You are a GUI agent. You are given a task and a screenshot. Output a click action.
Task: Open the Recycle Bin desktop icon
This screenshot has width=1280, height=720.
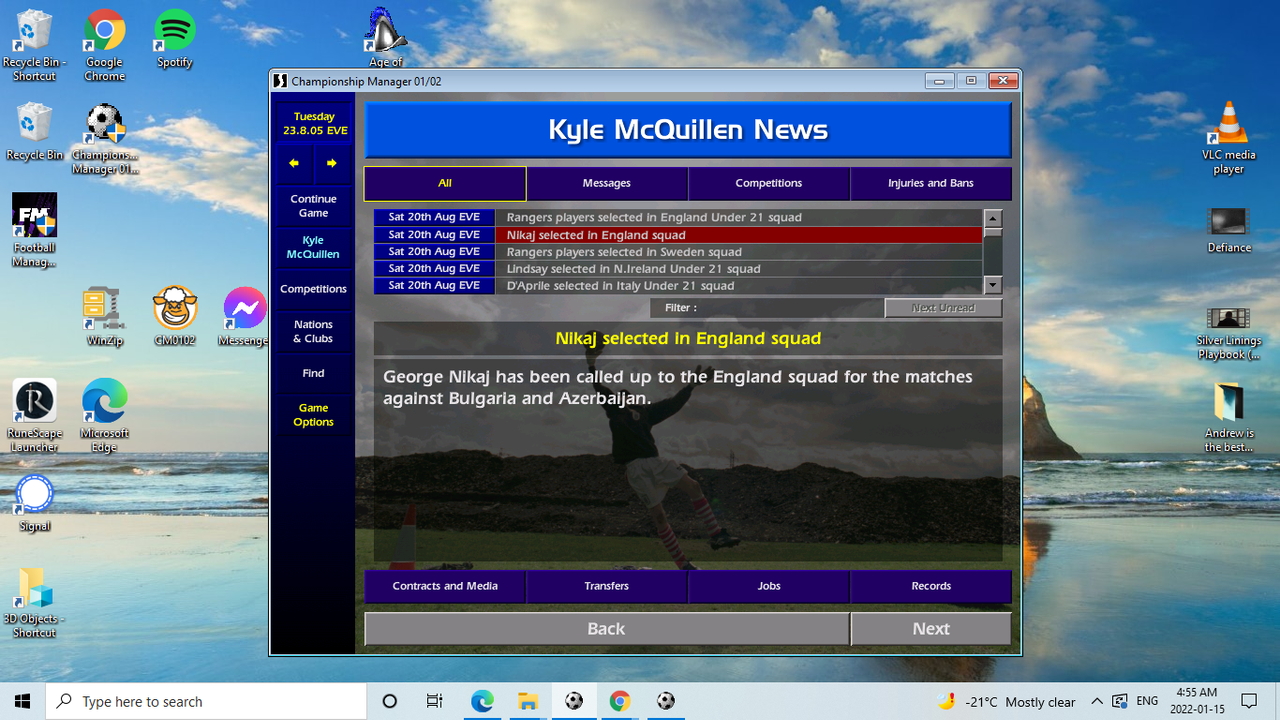pyautogui.click(x=34, y=132)
